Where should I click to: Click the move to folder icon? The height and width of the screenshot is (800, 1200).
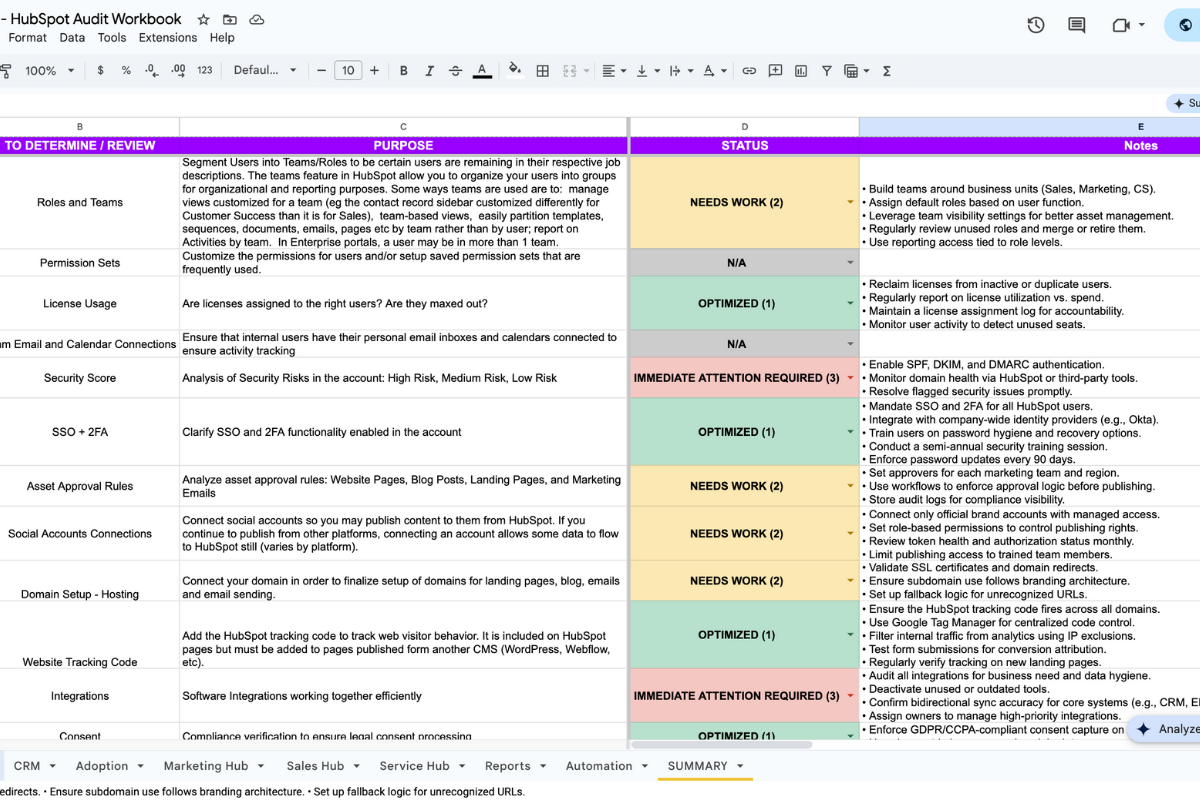230,19
